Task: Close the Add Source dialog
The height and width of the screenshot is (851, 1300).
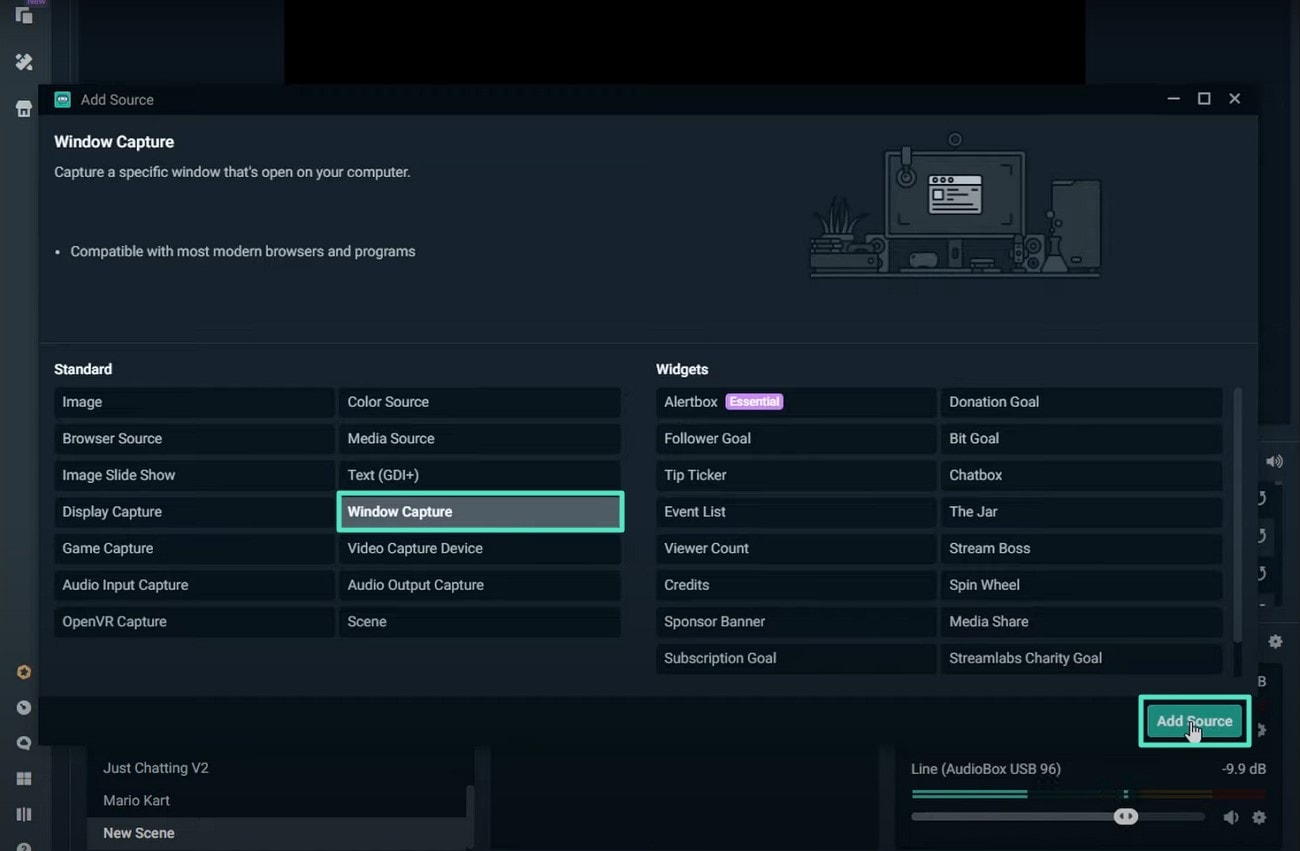Action: pos(1235,99)
